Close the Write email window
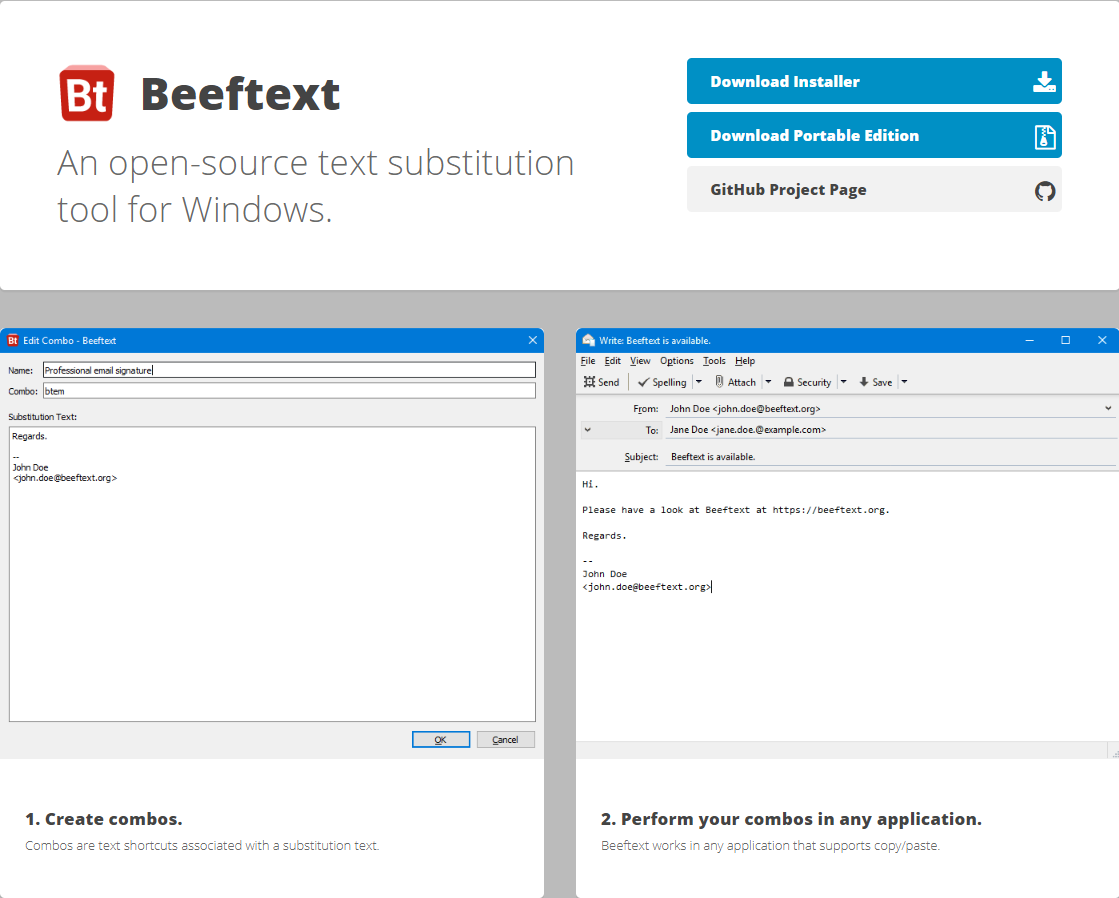 [x=1102, y=340]
